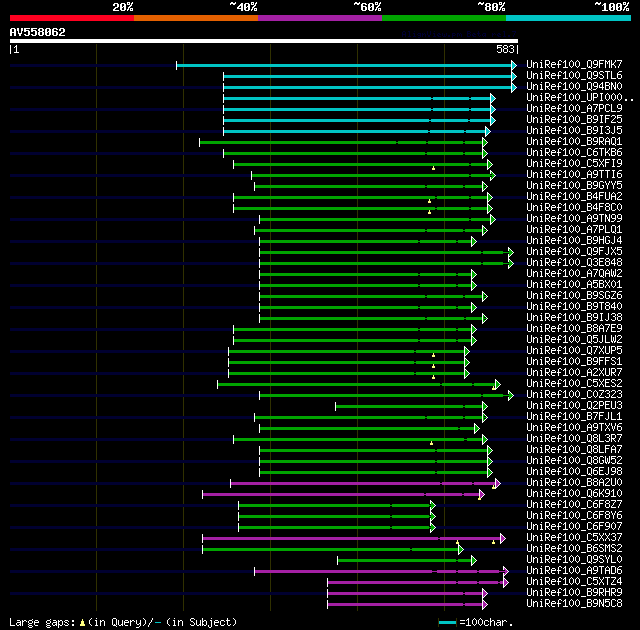Select label UniRef100_C5XES2
This screenshot has height=630, width=640.
(574, 384)
